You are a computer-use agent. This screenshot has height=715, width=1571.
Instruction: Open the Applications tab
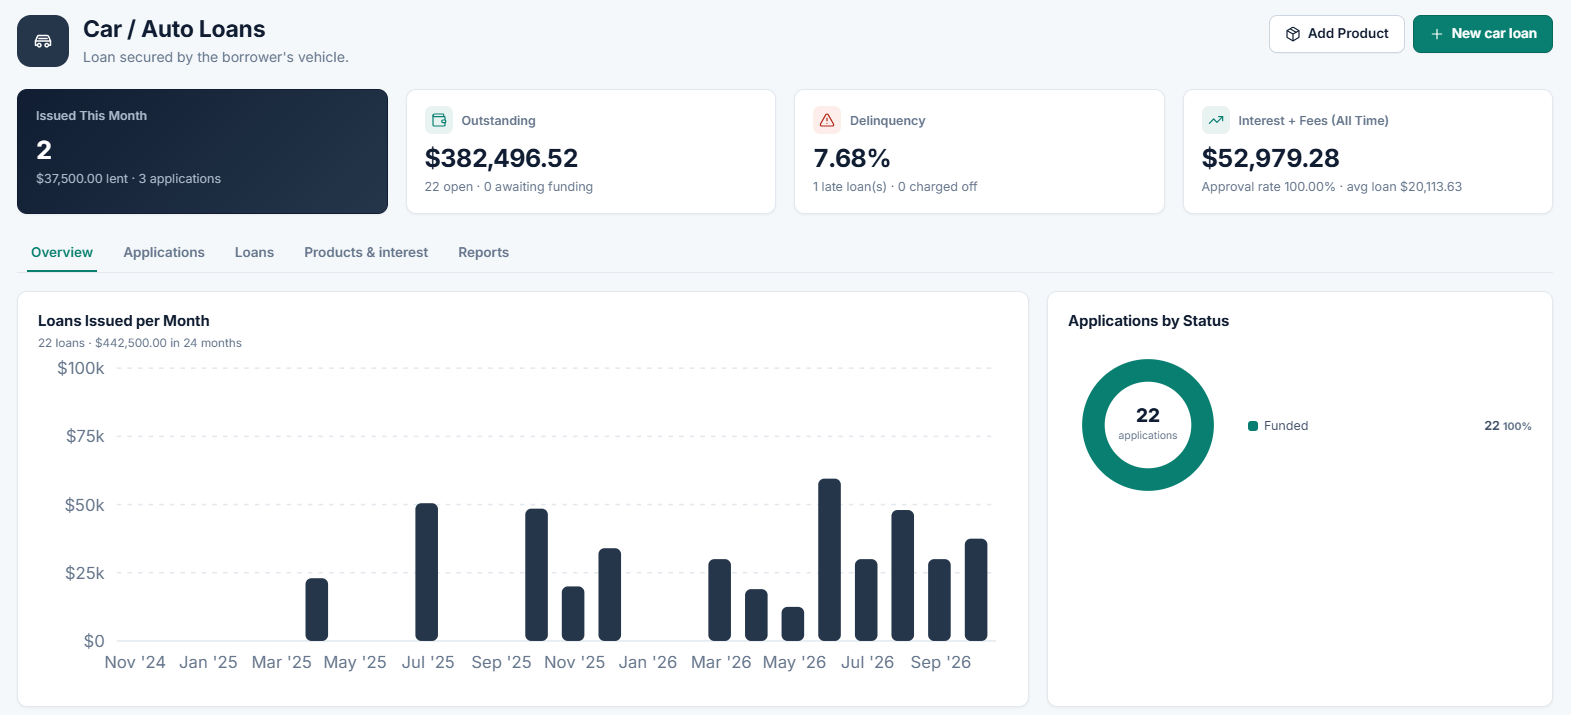[x=164, y=253]
